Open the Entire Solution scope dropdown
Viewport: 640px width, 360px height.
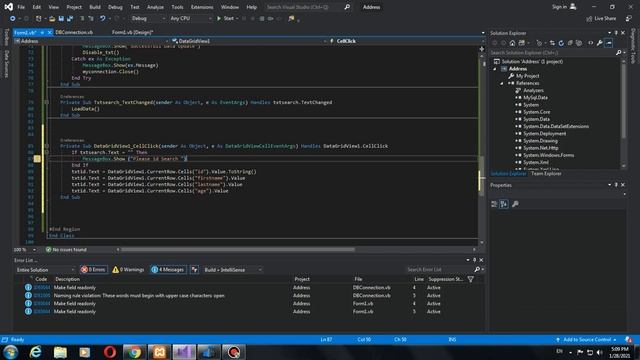point(45,270)
